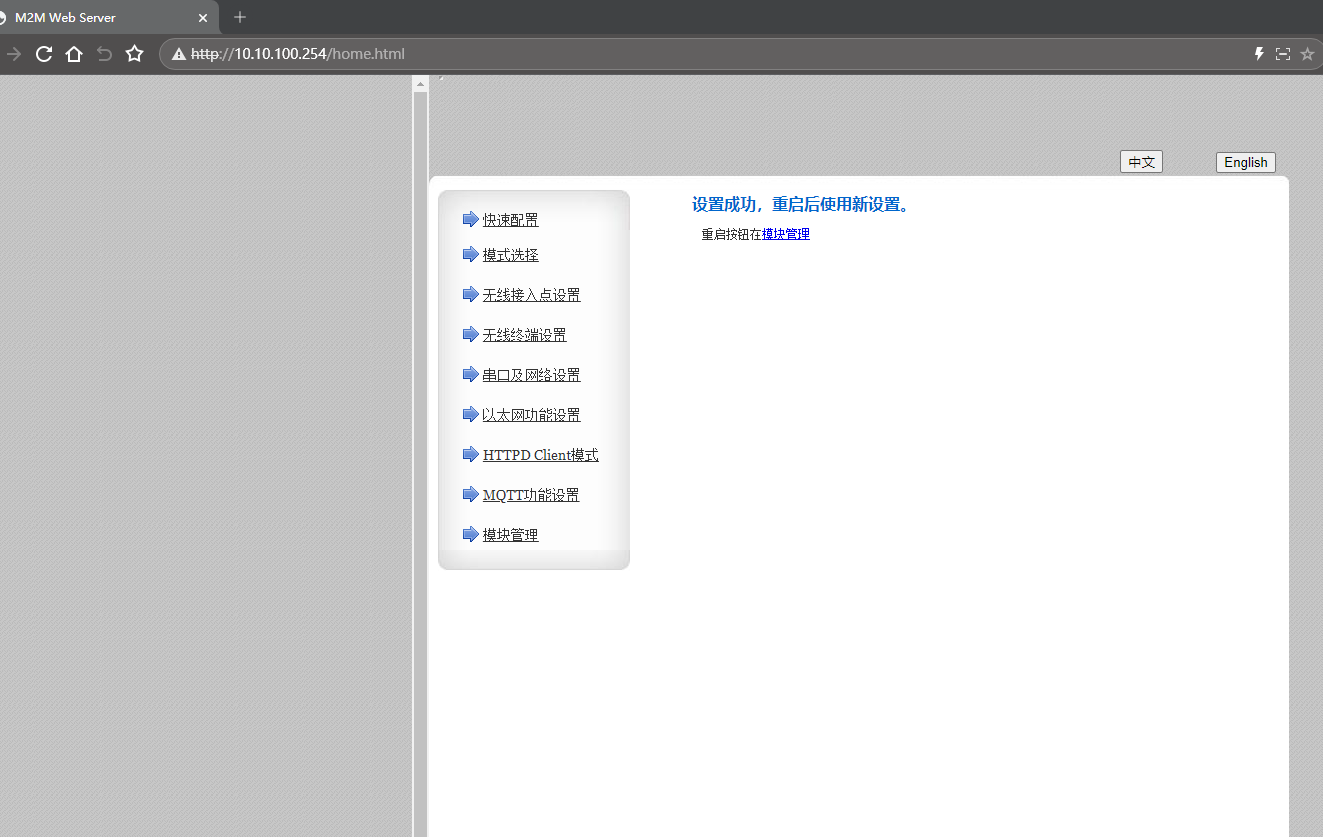Open 串口及网络设置 in the sidebar
The height and width of the screenshot is (837, 1323).
(531, 375)
